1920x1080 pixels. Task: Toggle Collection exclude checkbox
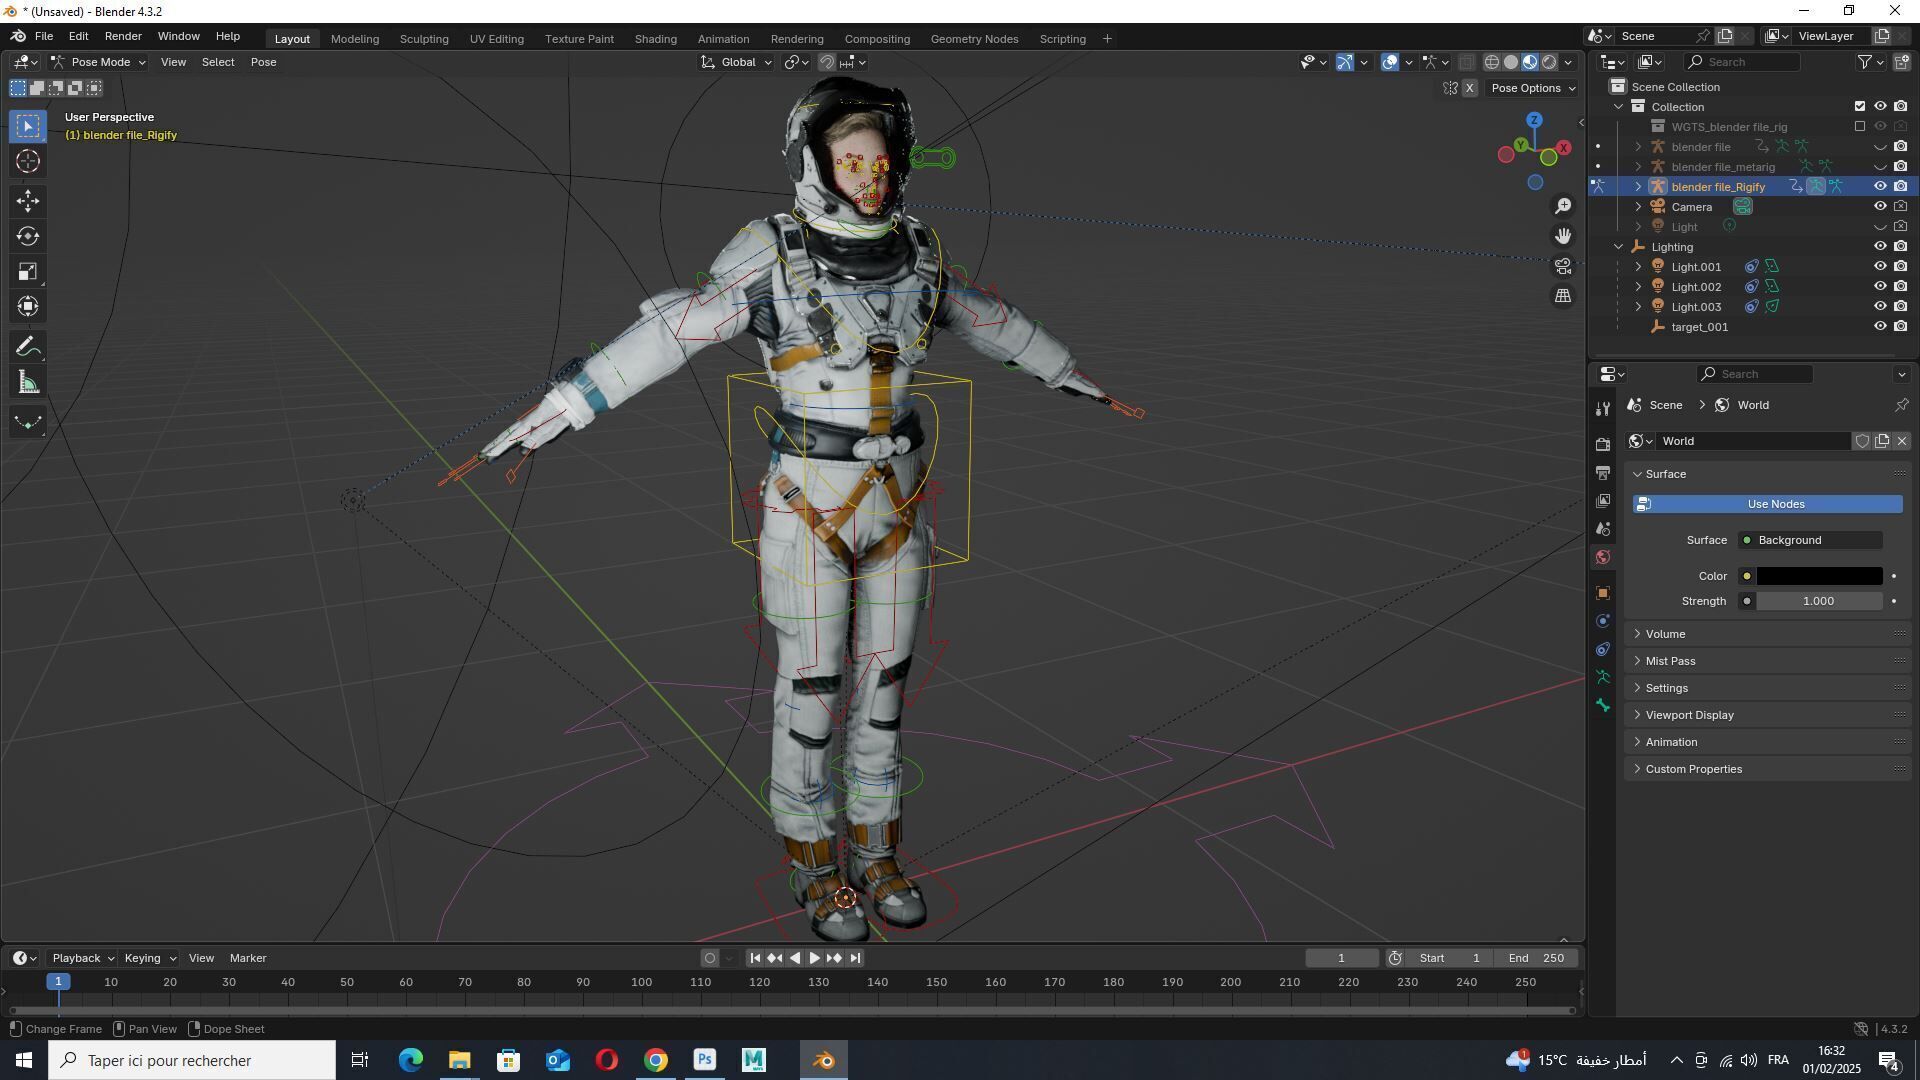pyautogui.click(x=1860, y=107)
